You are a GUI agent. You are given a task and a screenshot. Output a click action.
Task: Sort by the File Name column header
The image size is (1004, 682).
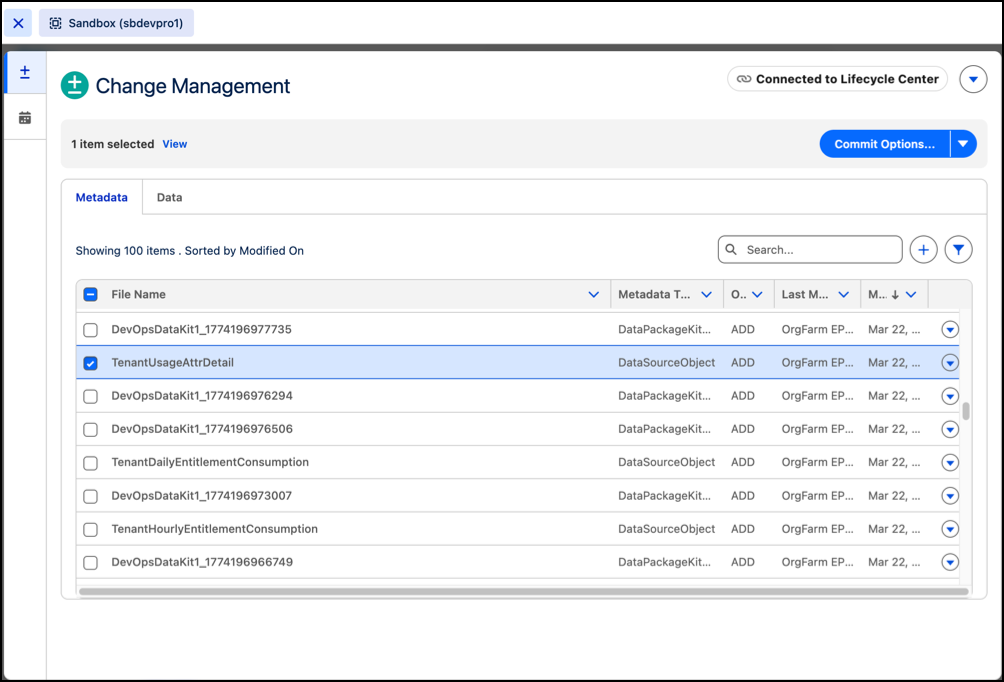[138, 295]
